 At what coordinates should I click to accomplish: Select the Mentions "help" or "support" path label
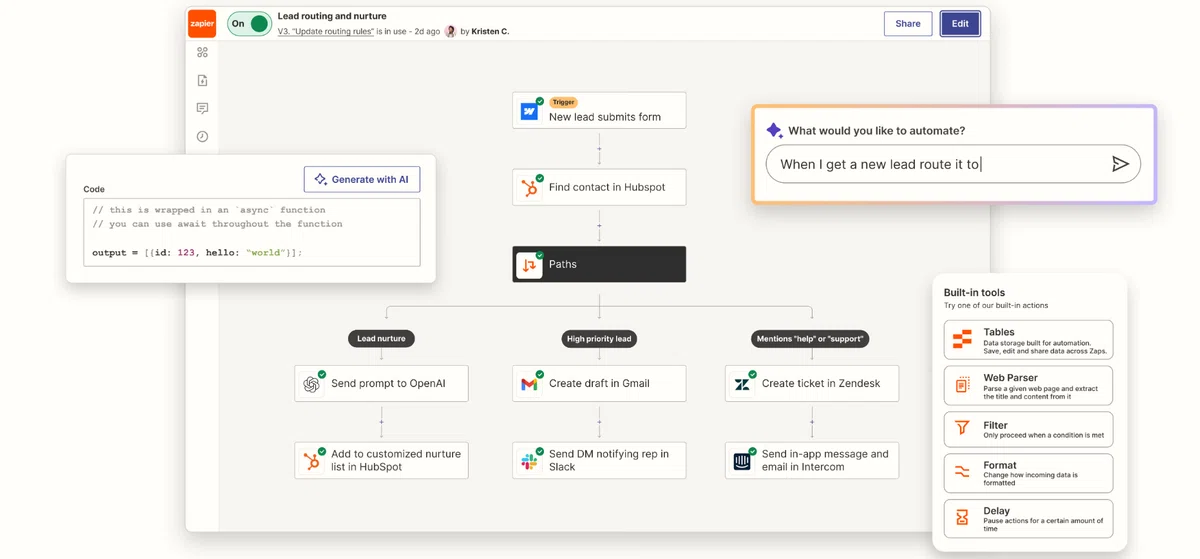[811, 338]
